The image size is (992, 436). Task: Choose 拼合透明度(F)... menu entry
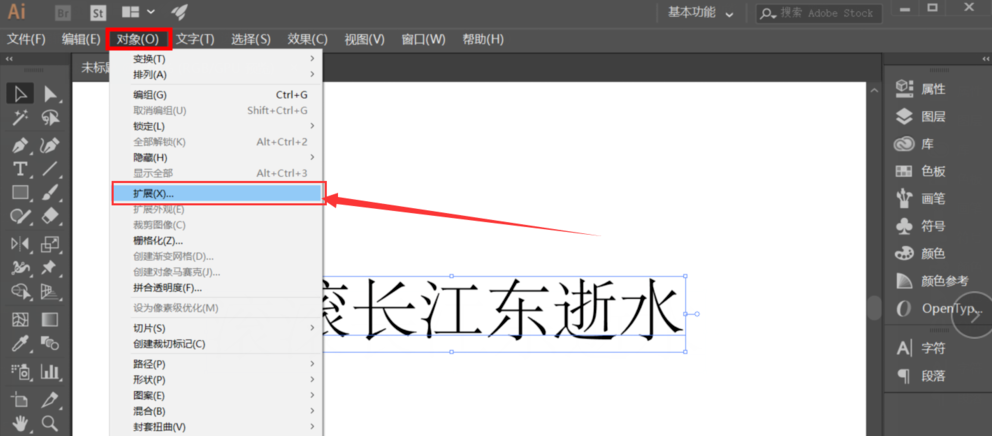[x=217, y=288]
